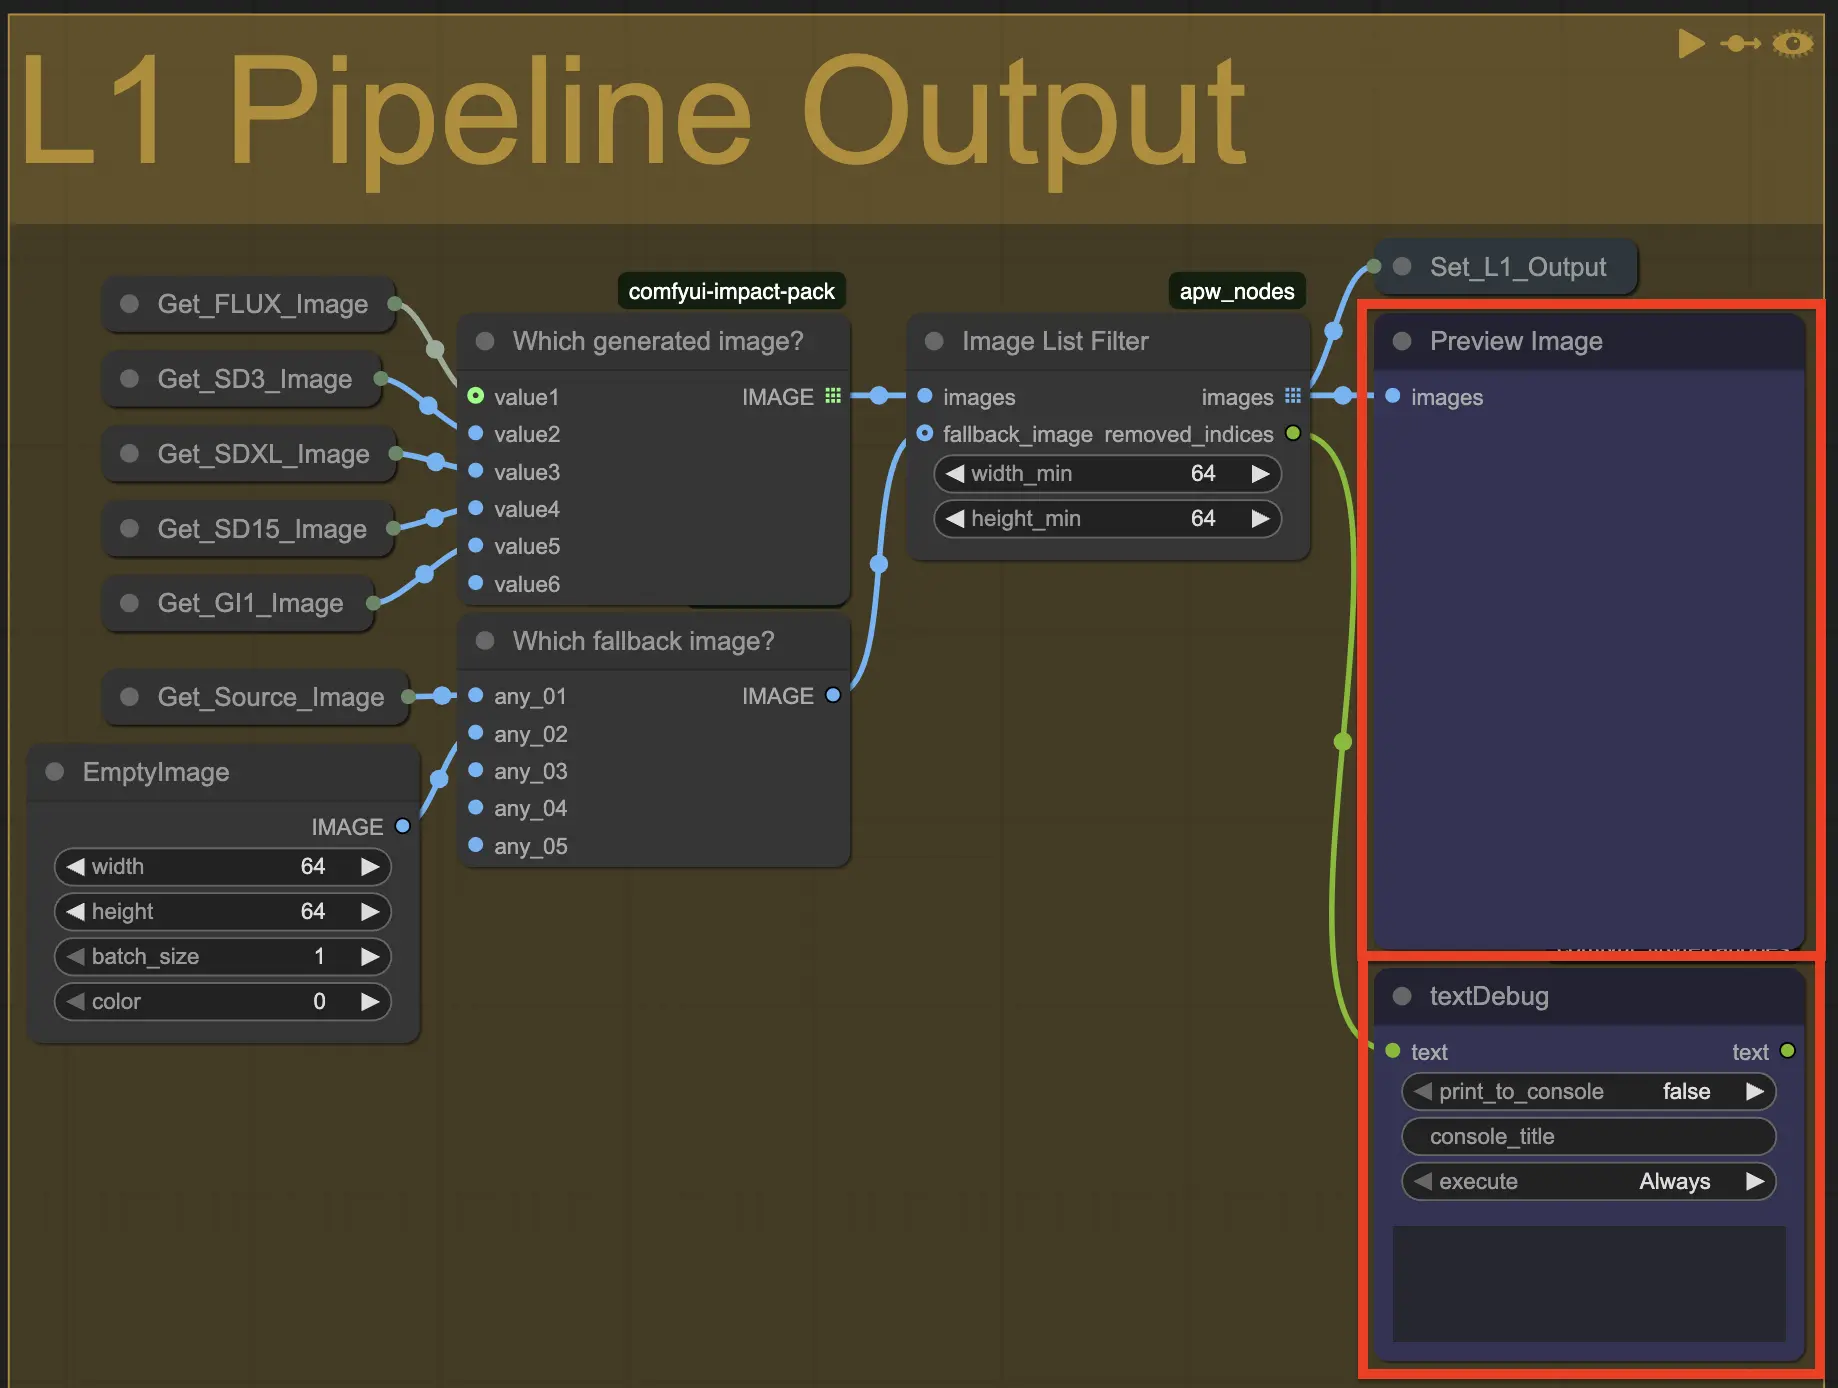Increase batch_size with right arrow
This screenshot has width=1838, height=1388.
[x=370, y=956]
